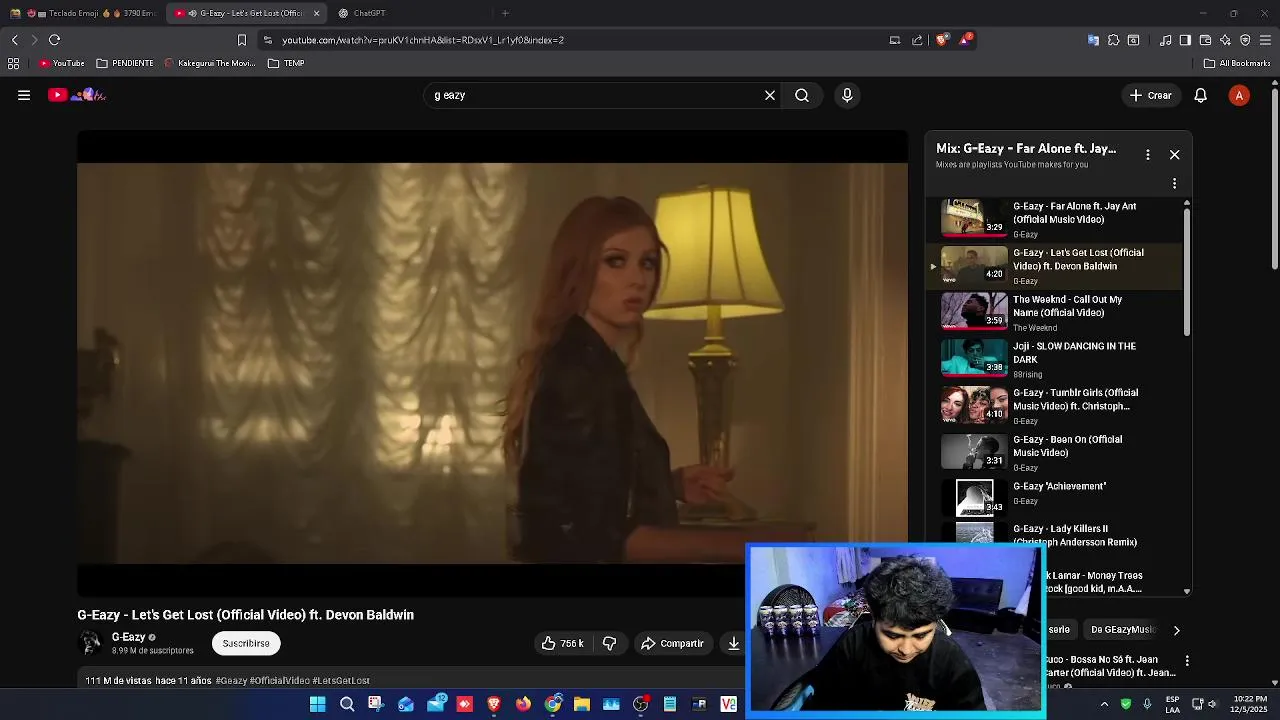Open YouTube notifications bell

(x=1201, y=95)
